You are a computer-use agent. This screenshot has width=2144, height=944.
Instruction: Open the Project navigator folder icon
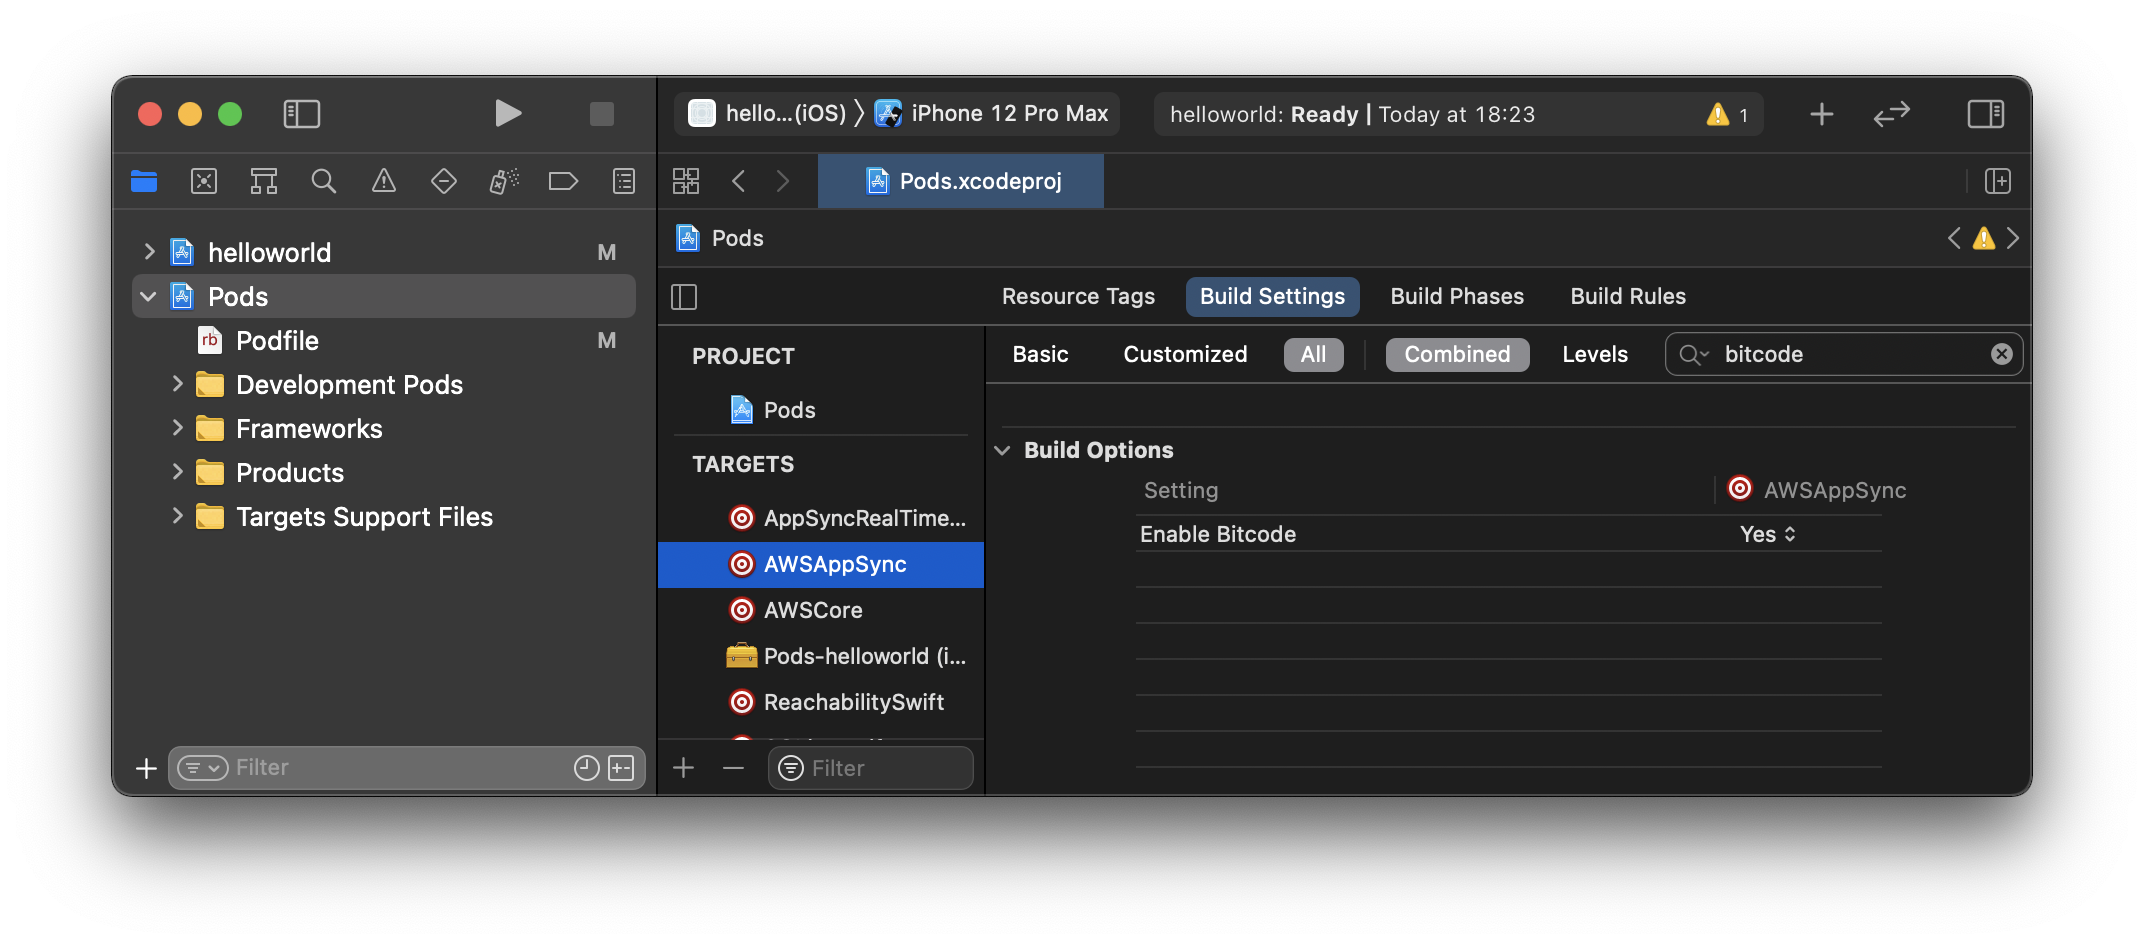coord(144,181)
